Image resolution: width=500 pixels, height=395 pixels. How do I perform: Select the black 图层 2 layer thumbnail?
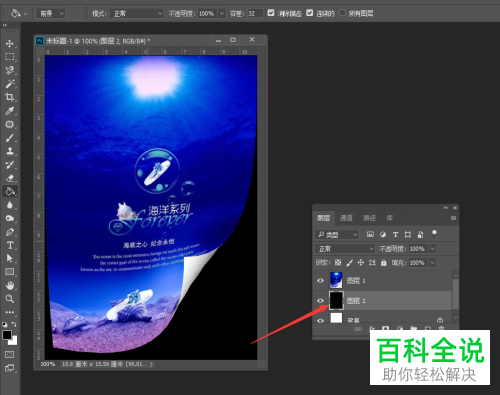click(x=336, y=300)
